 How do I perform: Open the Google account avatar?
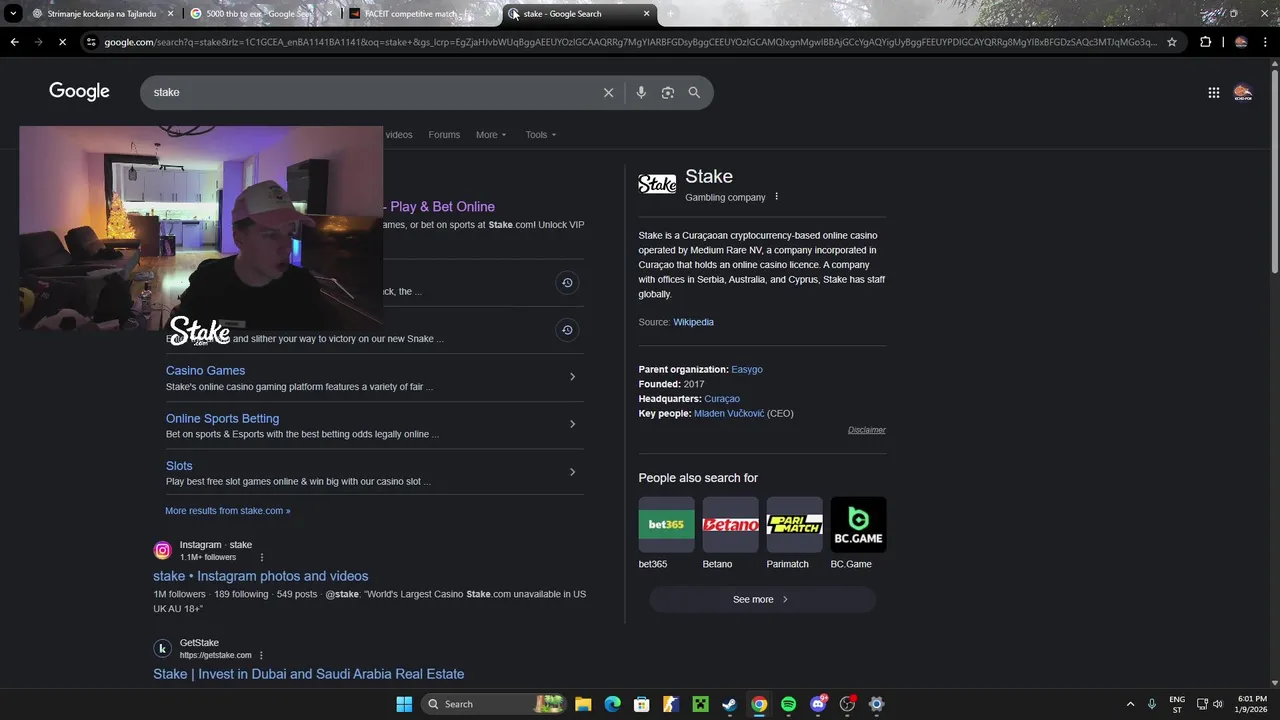click(x=1243, y=92)
